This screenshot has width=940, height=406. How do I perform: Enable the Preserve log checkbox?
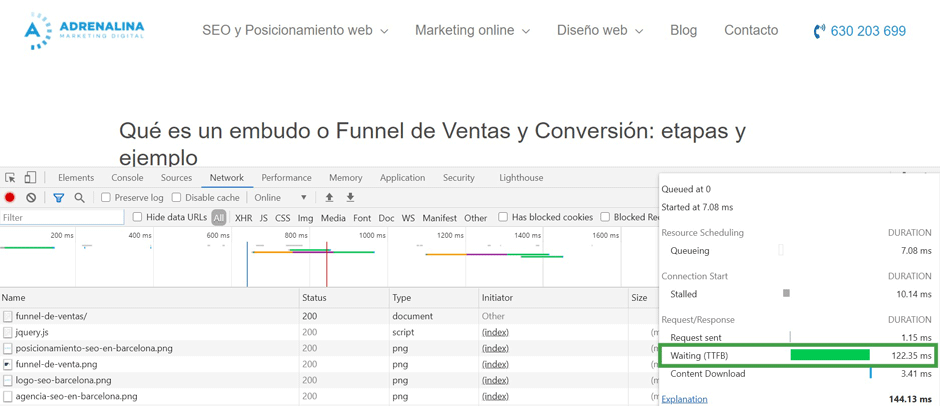[106, 197]
